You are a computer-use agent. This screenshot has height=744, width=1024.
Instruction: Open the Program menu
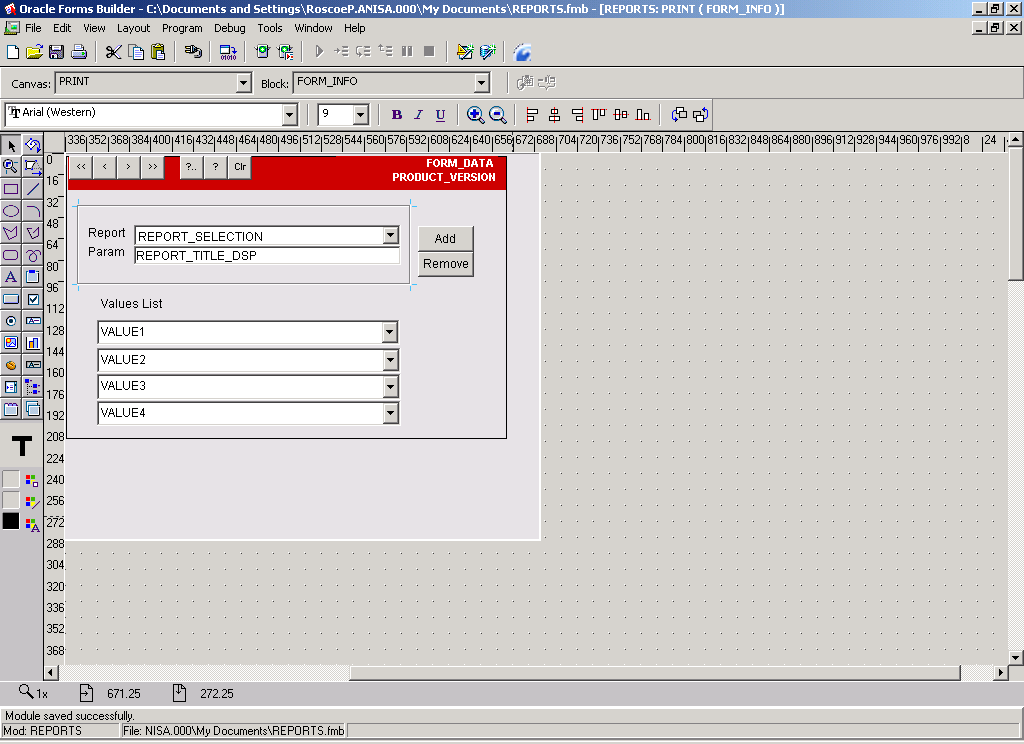click(182, 28)
